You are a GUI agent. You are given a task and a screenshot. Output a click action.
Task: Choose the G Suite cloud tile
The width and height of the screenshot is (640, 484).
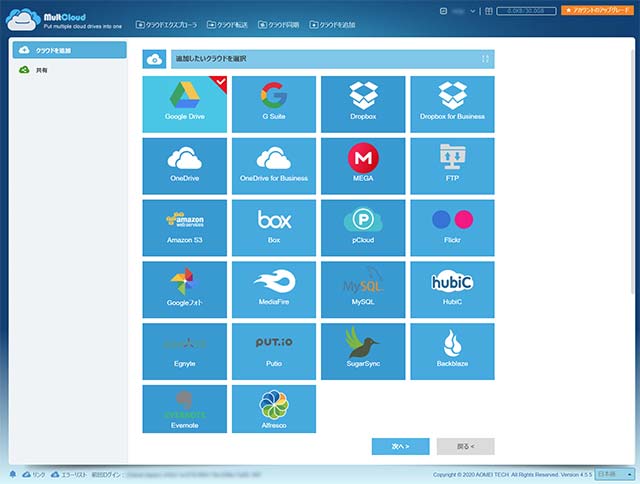tap(274, 104)
